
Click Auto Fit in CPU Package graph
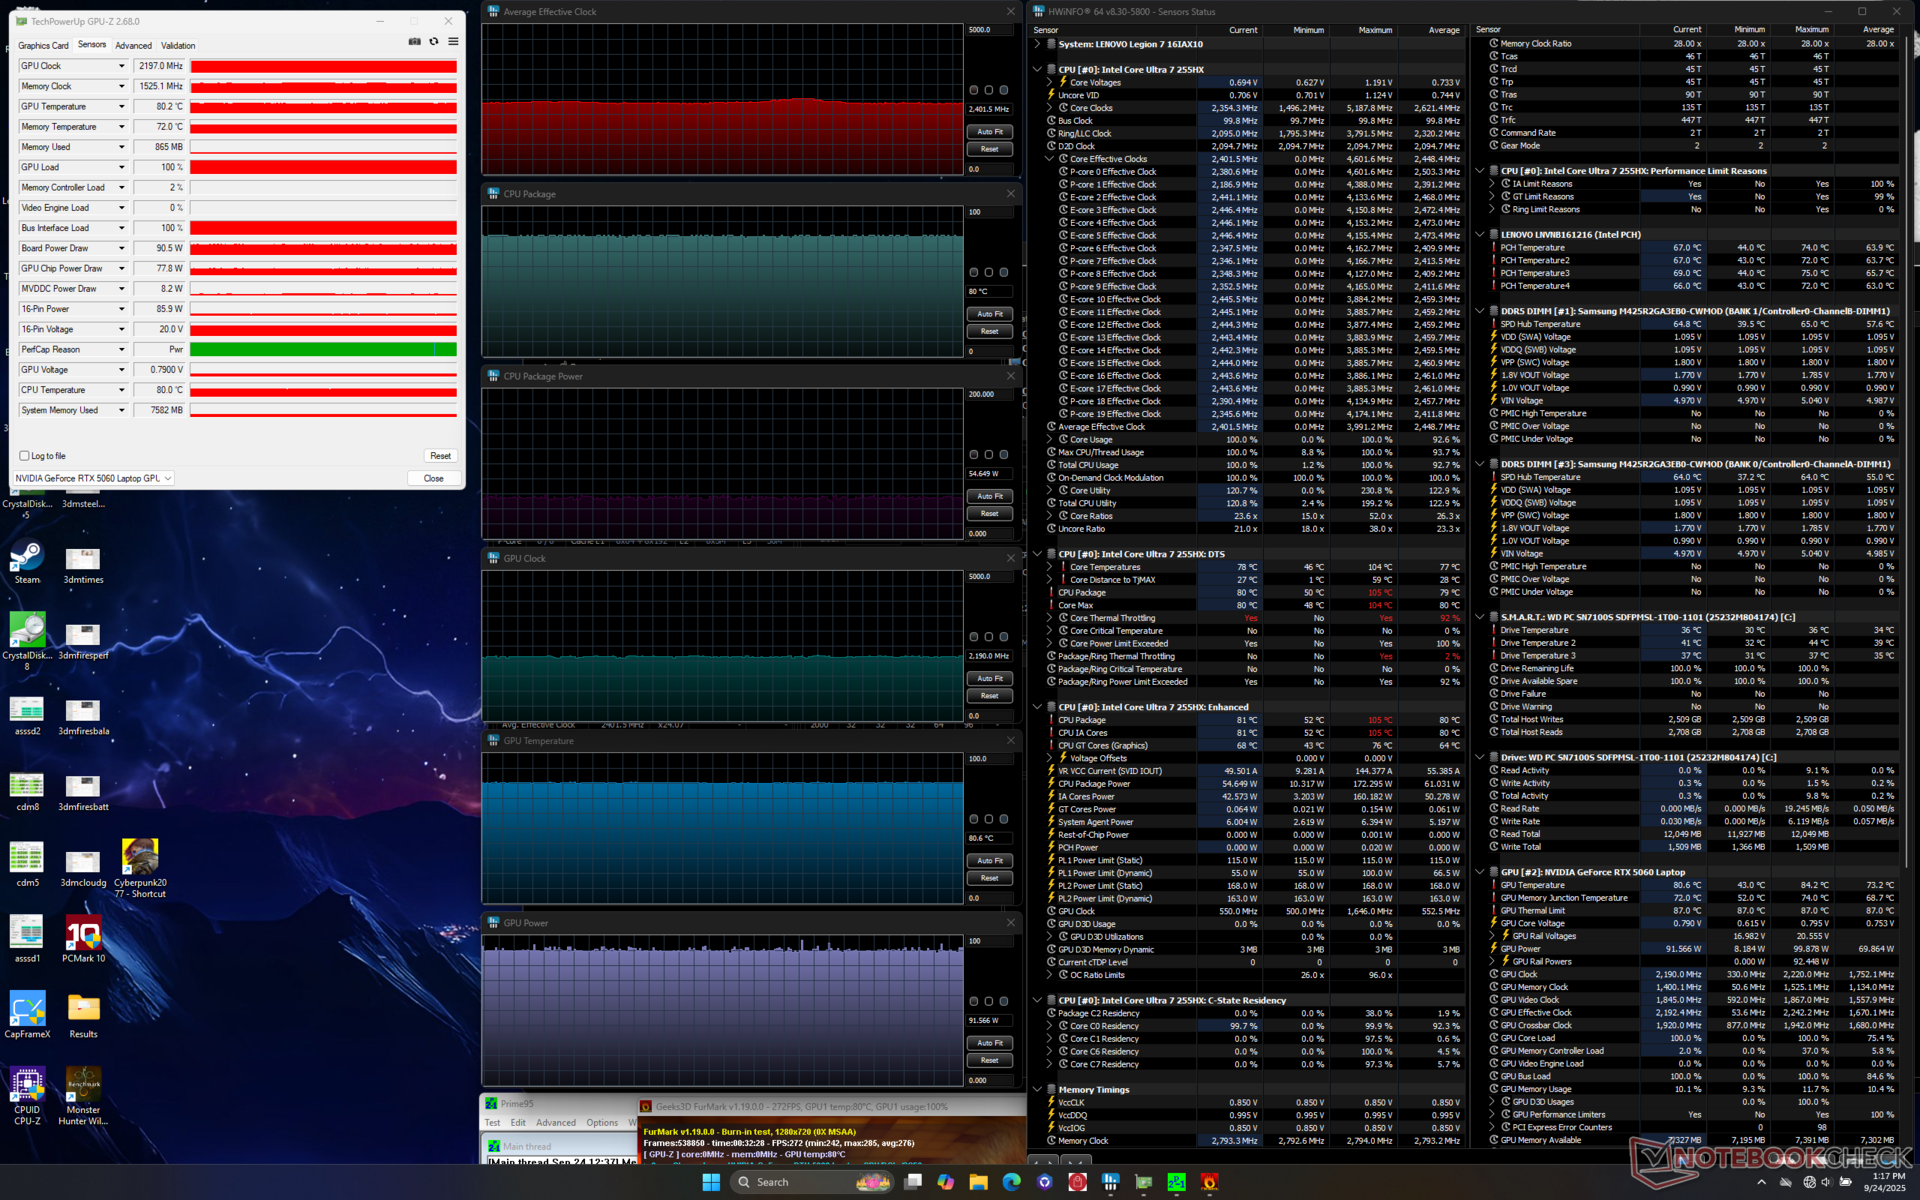[x=989, y=314]
